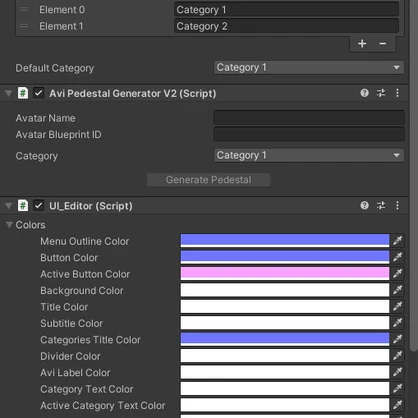
Task: Pick Categories Title Color with eyedropper
Action: (x=397, y=339)
